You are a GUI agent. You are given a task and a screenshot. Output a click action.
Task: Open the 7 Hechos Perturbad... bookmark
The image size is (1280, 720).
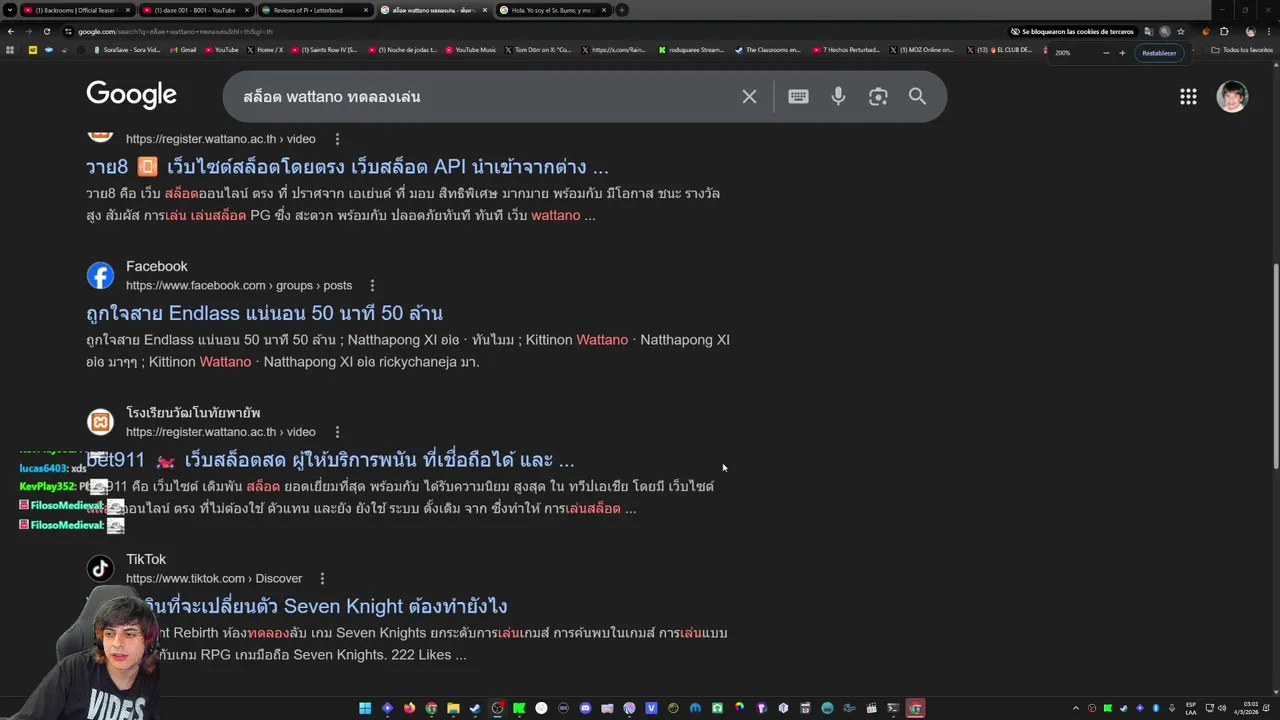tap(846, 50)
